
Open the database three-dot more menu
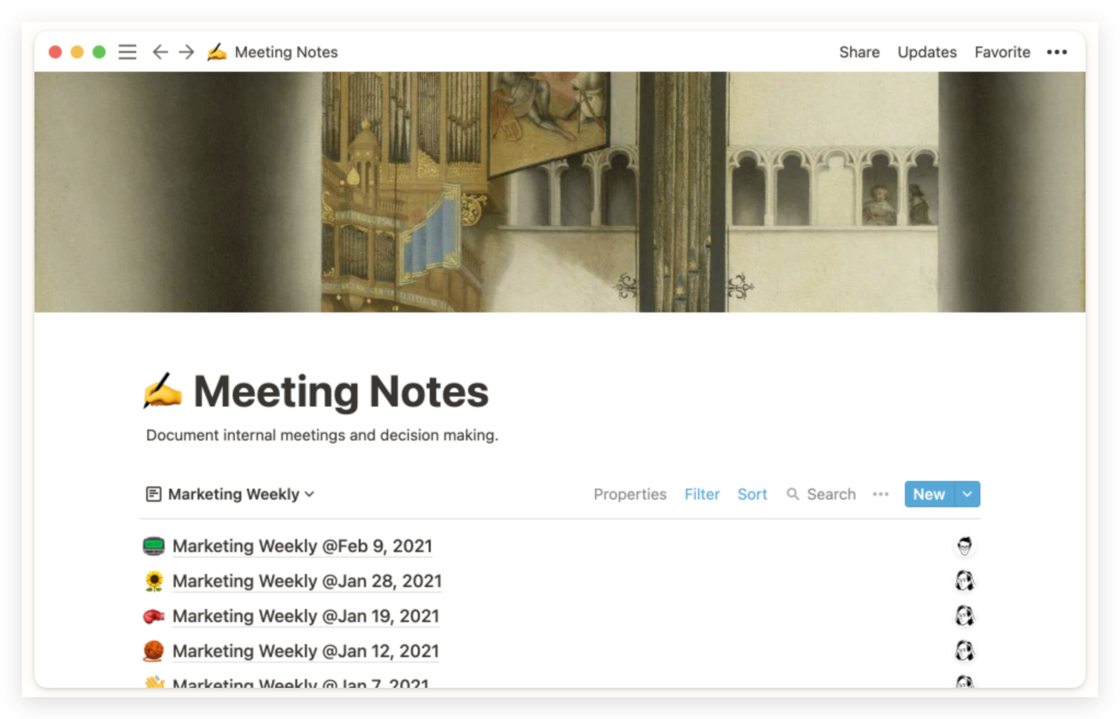[x=880, y=494]
